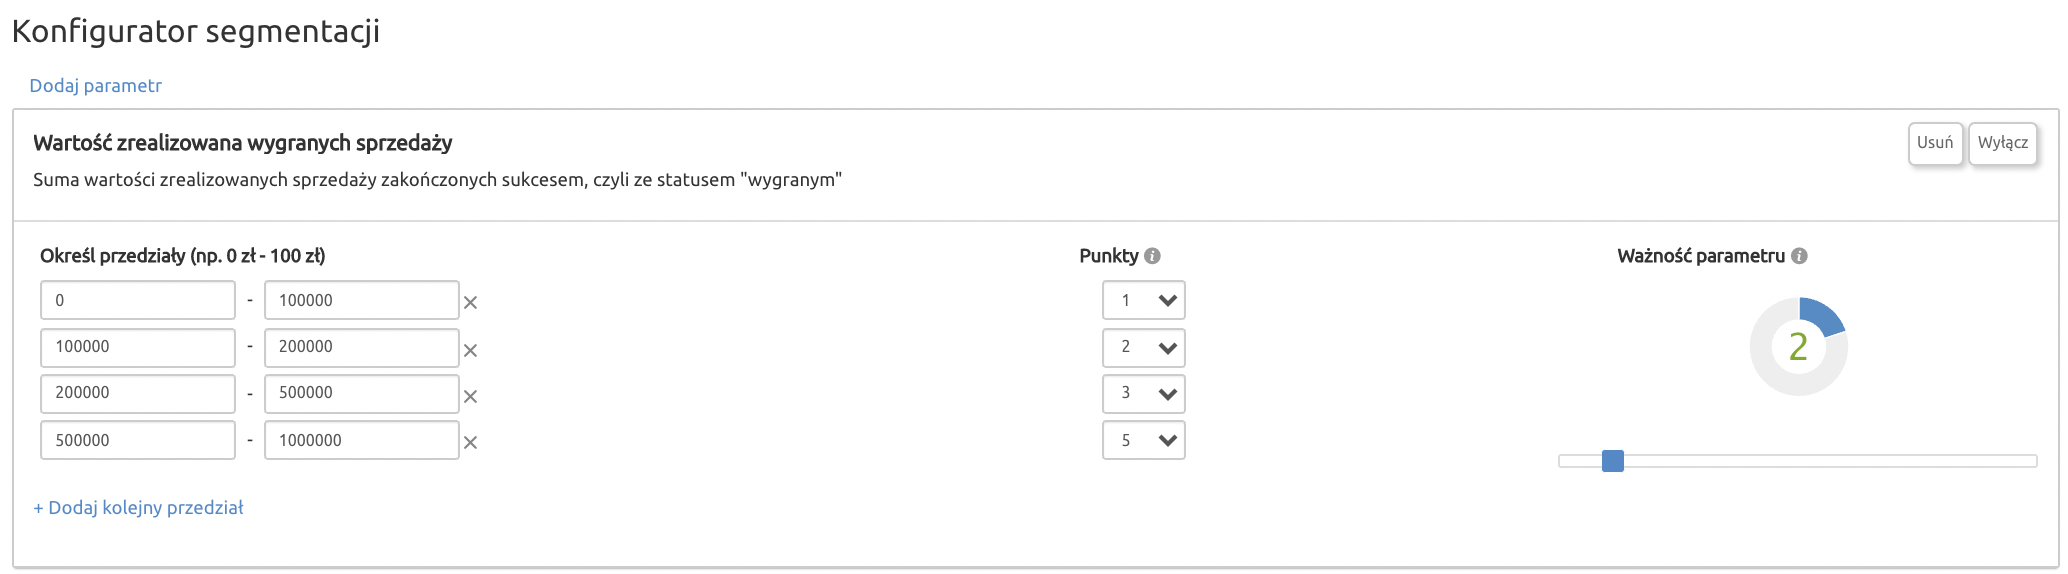Toggle the parameter off with Wyłącz

click(2003, 143)
